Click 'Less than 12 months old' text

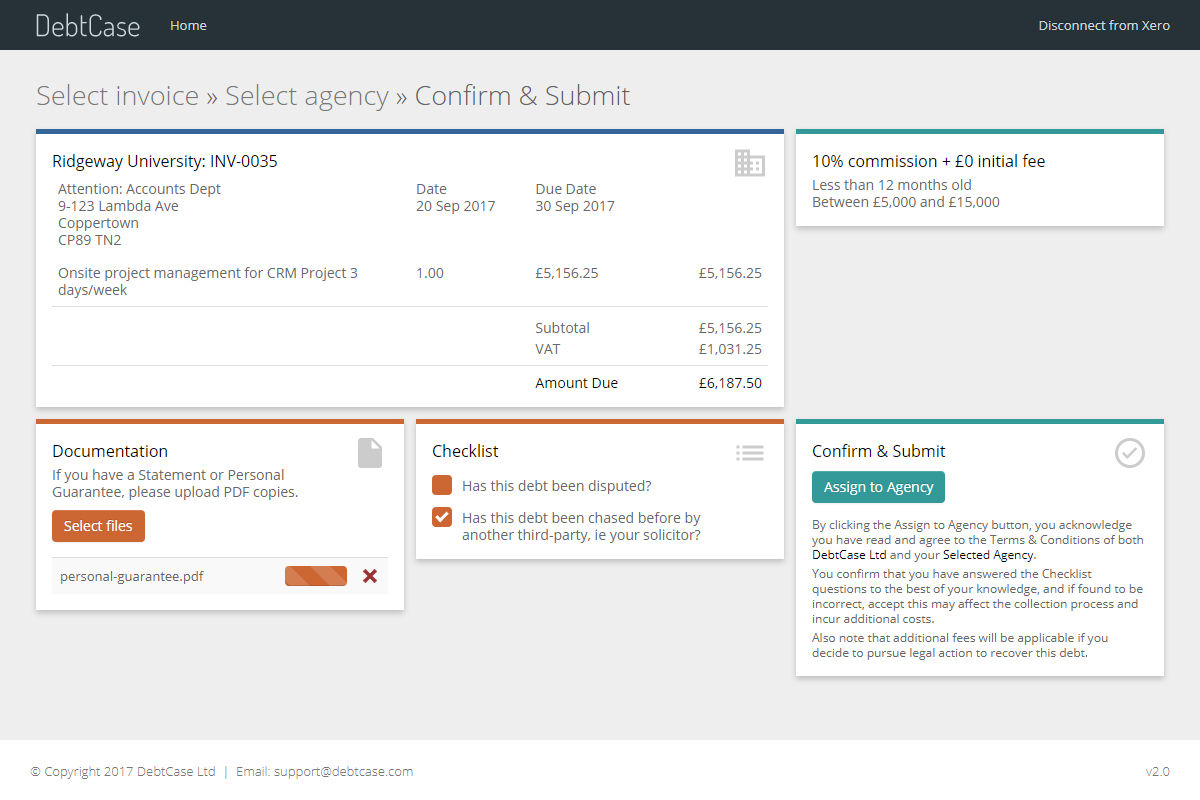point(892,185)
